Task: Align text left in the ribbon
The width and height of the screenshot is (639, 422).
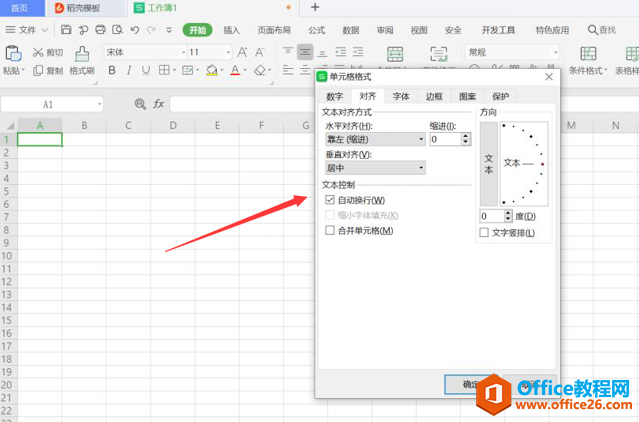Action: [x=288, y=70]
